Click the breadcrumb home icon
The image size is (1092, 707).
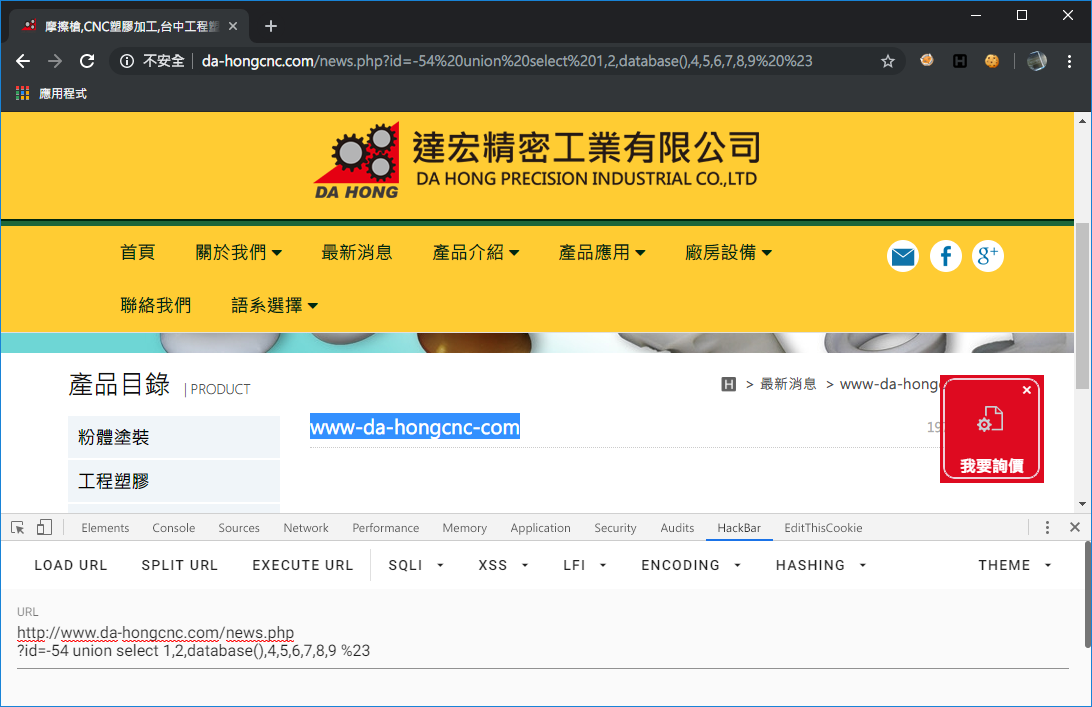[728, 384]
